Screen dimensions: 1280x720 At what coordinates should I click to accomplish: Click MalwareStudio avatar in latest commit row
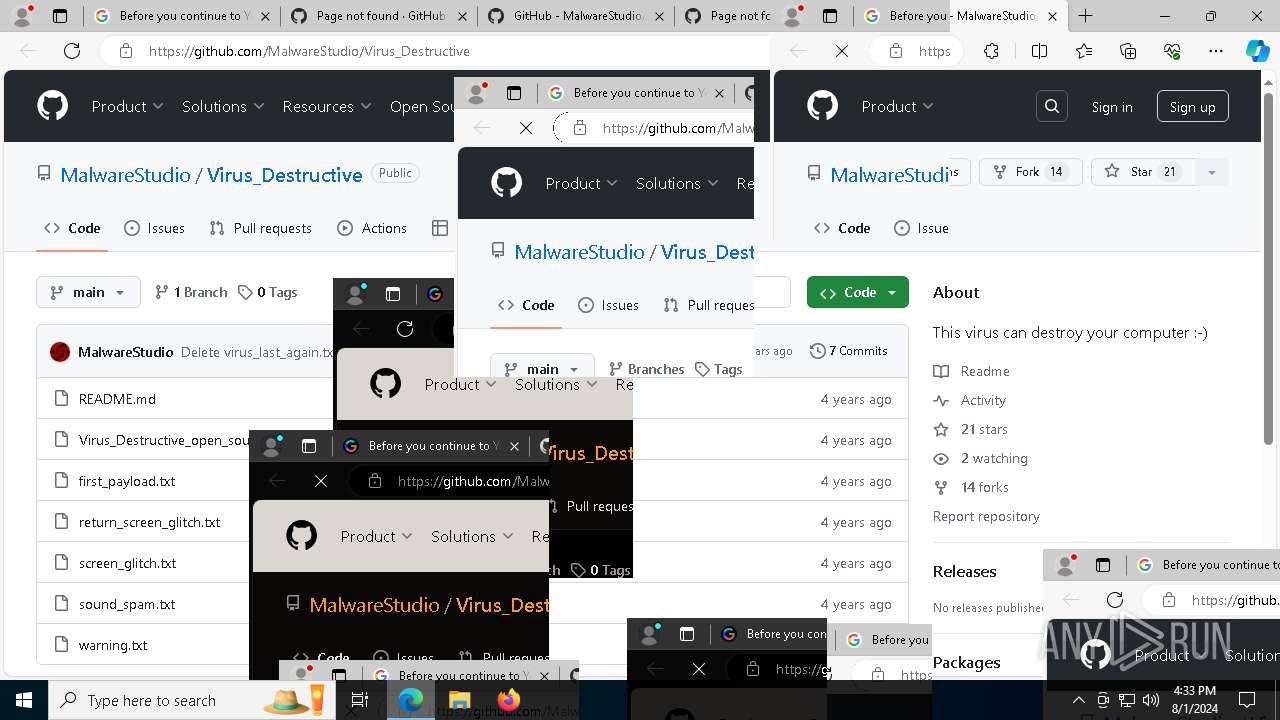(60, 352)
